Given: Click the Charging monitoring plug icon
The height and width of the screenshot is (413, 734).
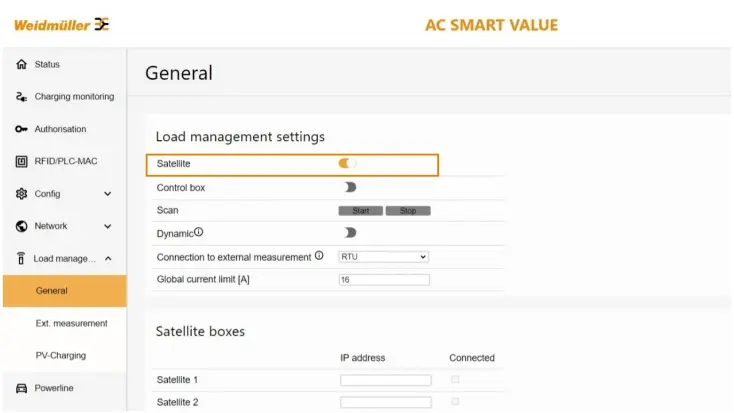Looking at the screenshot, I should [21, 97].
